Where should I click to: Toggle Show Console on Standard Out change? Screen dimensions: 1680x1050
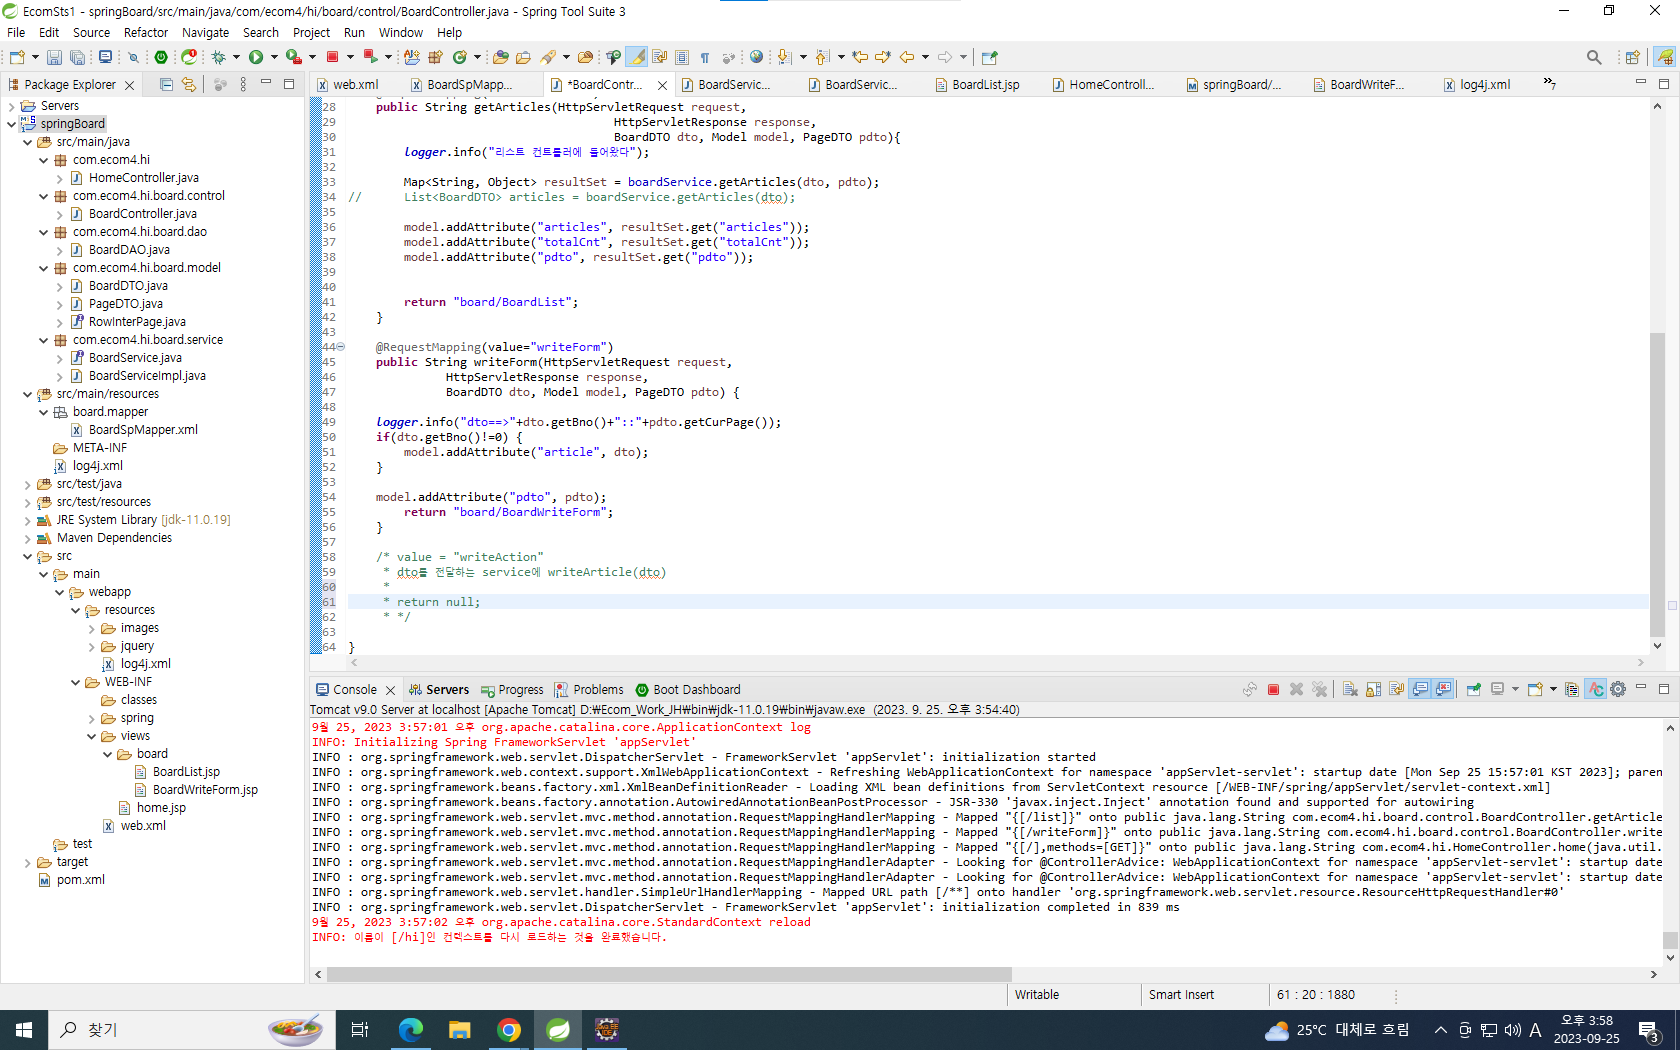tap(1420, 689)
